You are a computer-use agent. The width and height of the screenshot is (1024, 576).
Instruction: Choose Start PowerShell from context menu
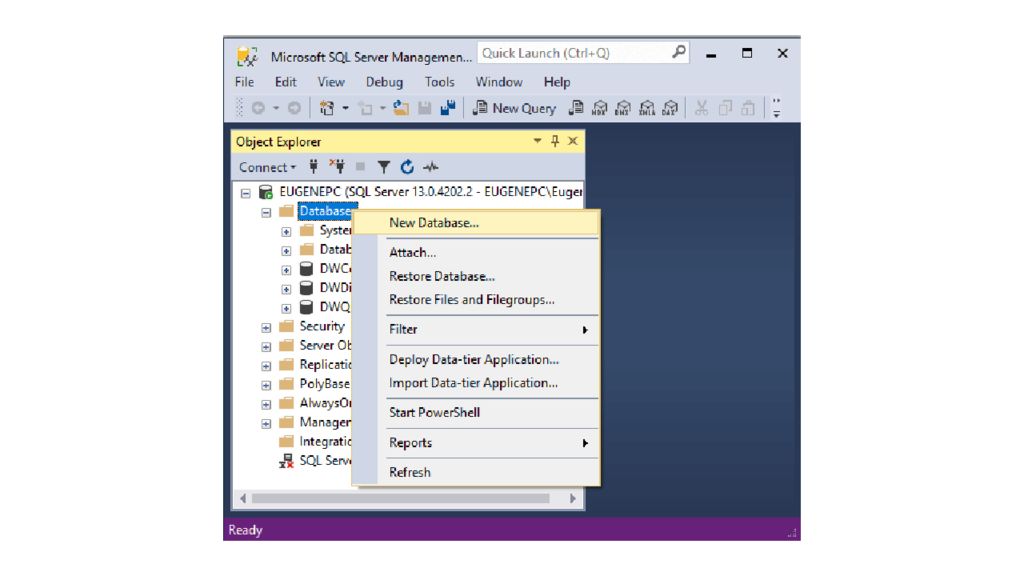point(476,413)
